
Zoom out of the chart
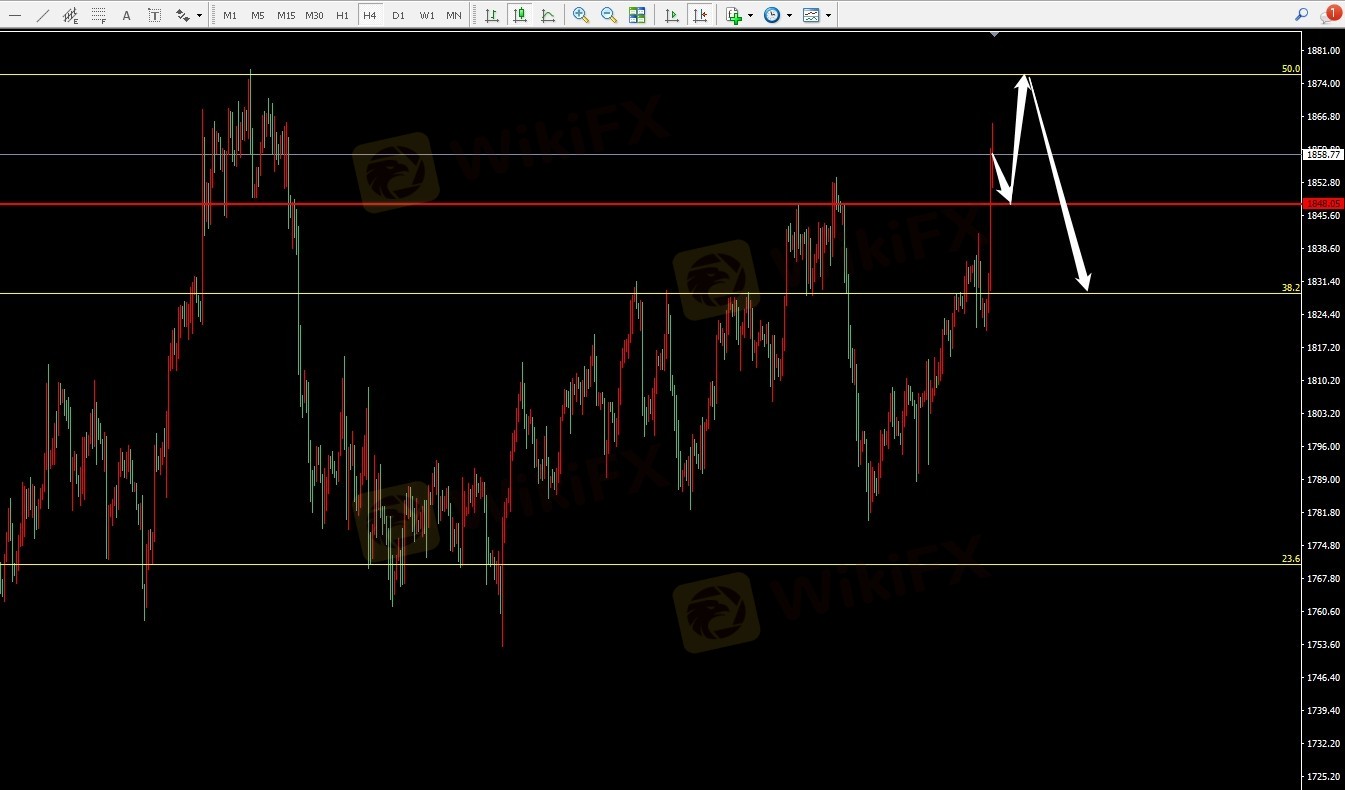coord(609,15)
